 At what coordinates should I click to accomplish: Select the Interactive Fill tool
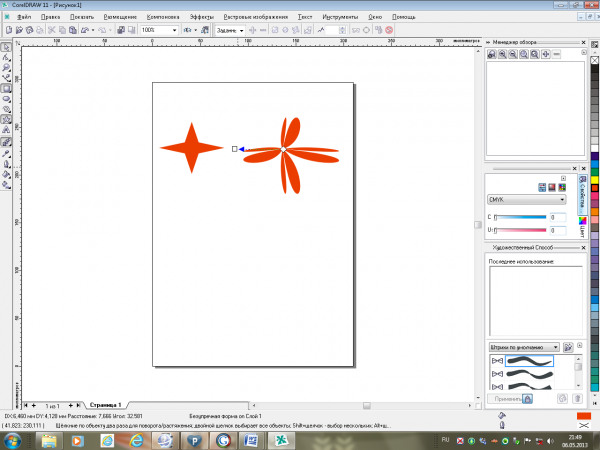(x=6, y=185)
